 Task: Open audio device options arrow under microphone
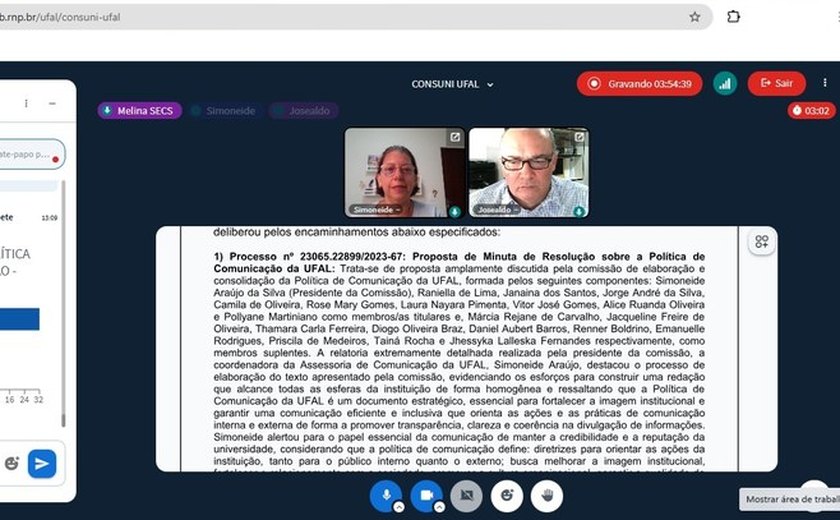click(x=399, y=507)
